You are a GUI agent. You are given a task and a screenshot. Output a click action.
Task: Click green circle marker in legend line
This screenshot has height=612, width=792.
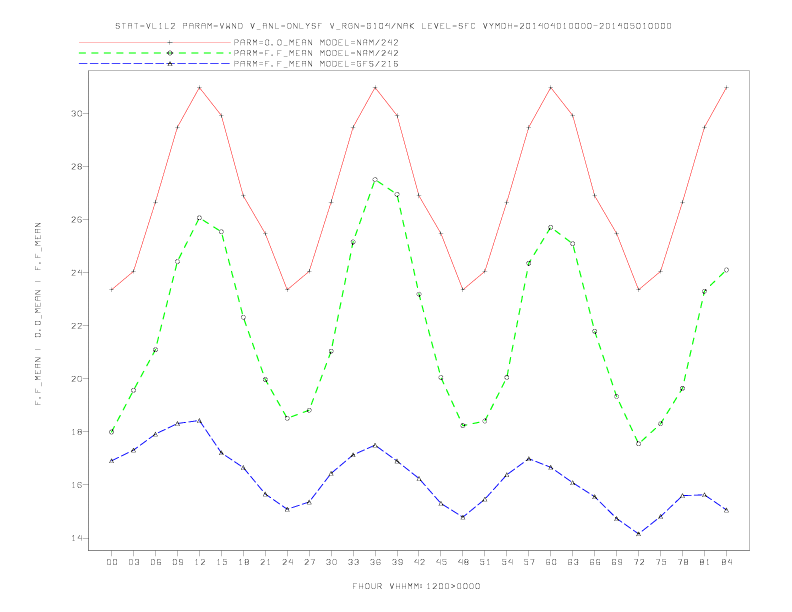pyautogui.click(x=170, y=53)
